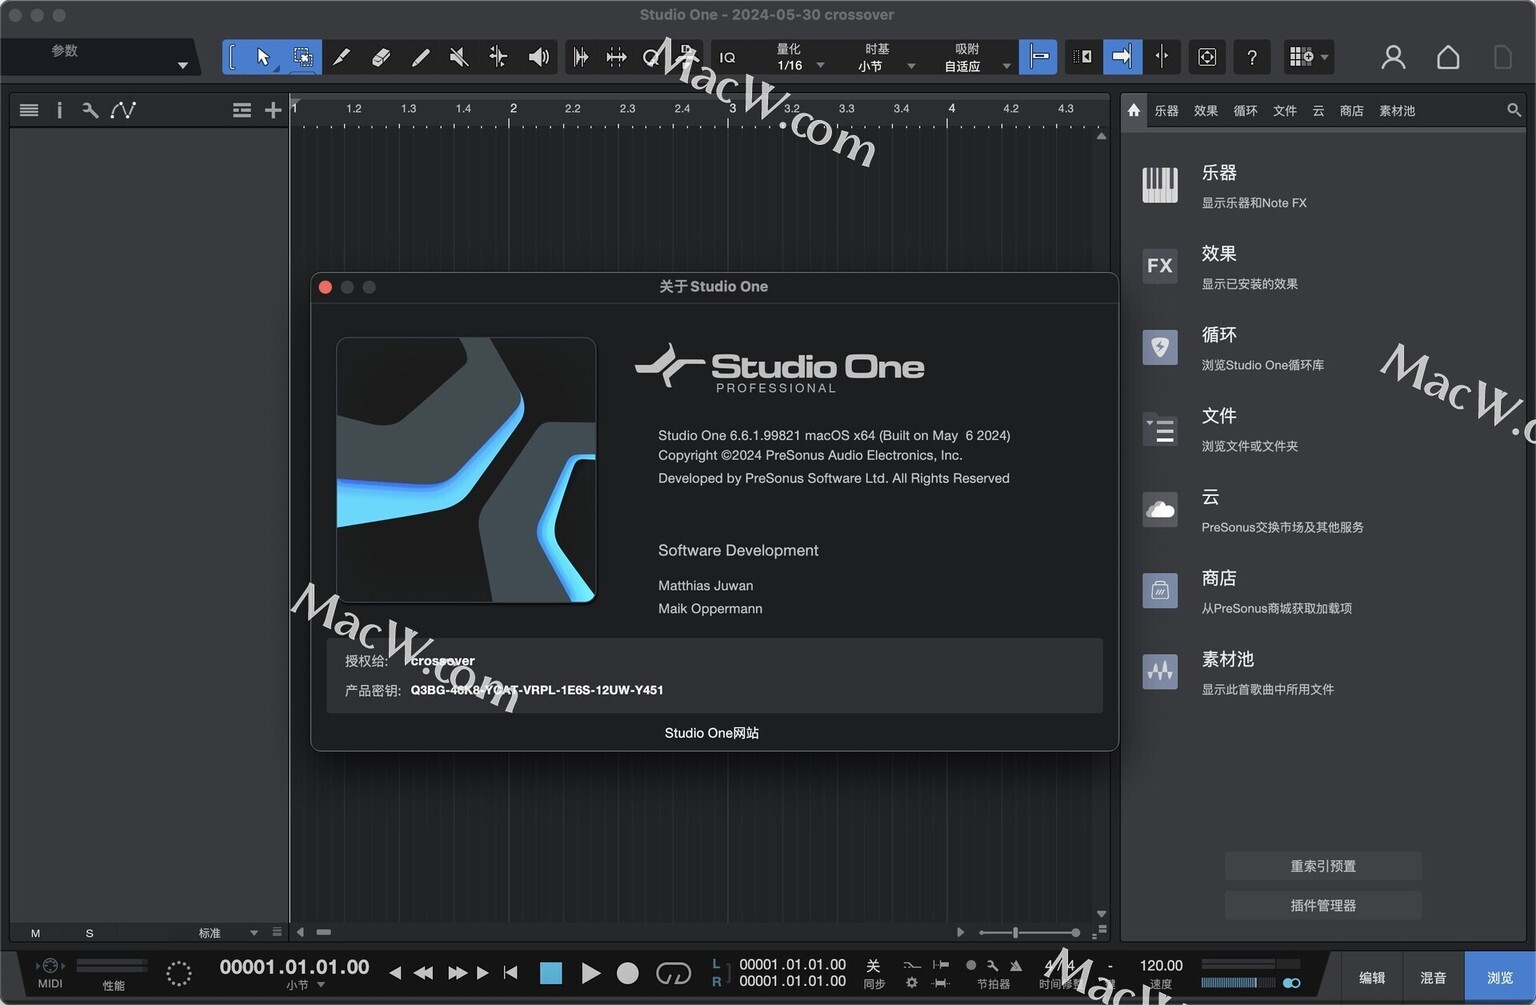Open the 时基 小节 dropdown
1536x1005 pixels.
884,57
